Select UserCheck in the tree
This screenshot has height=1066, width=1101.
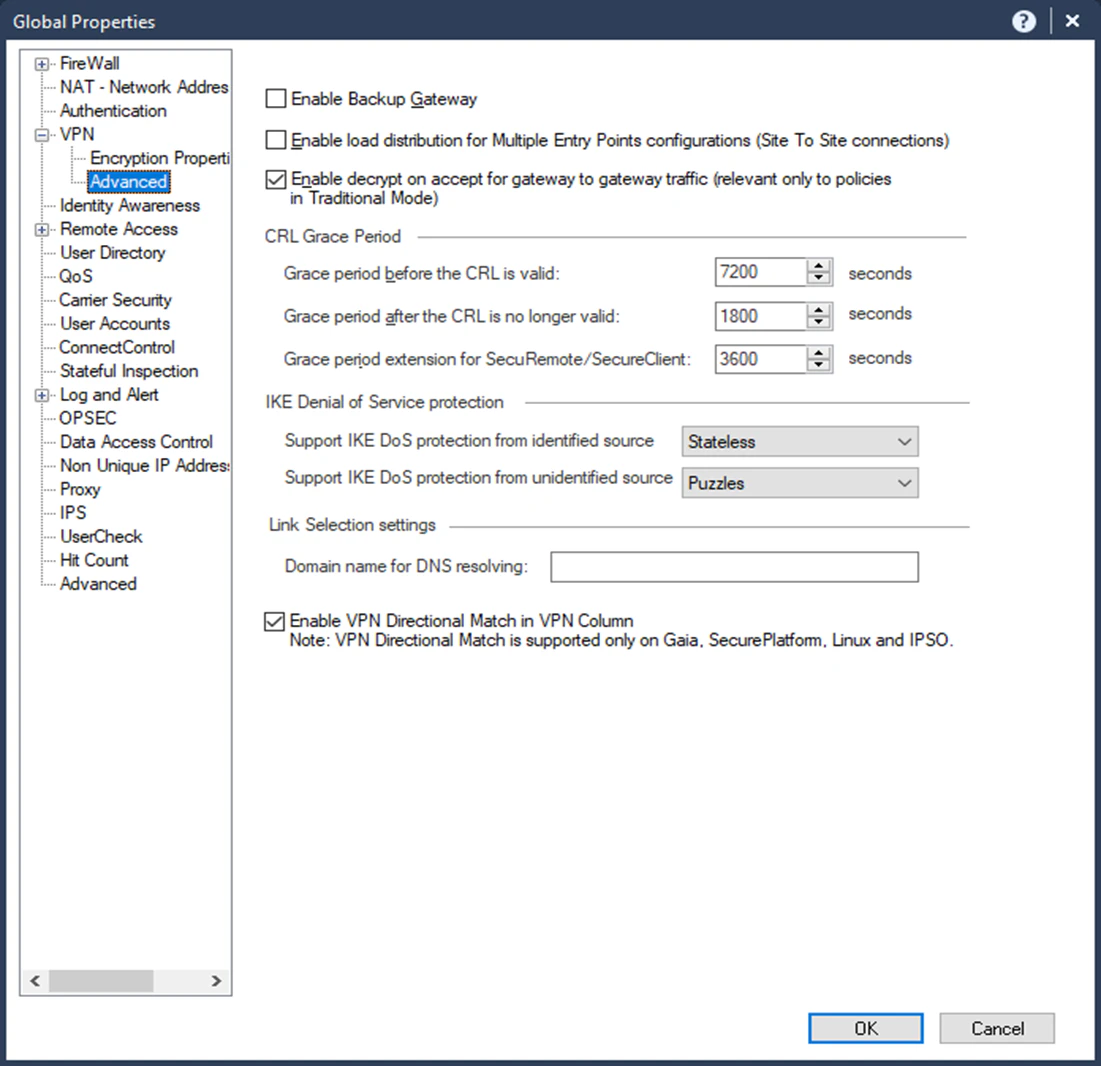(101, 537)
